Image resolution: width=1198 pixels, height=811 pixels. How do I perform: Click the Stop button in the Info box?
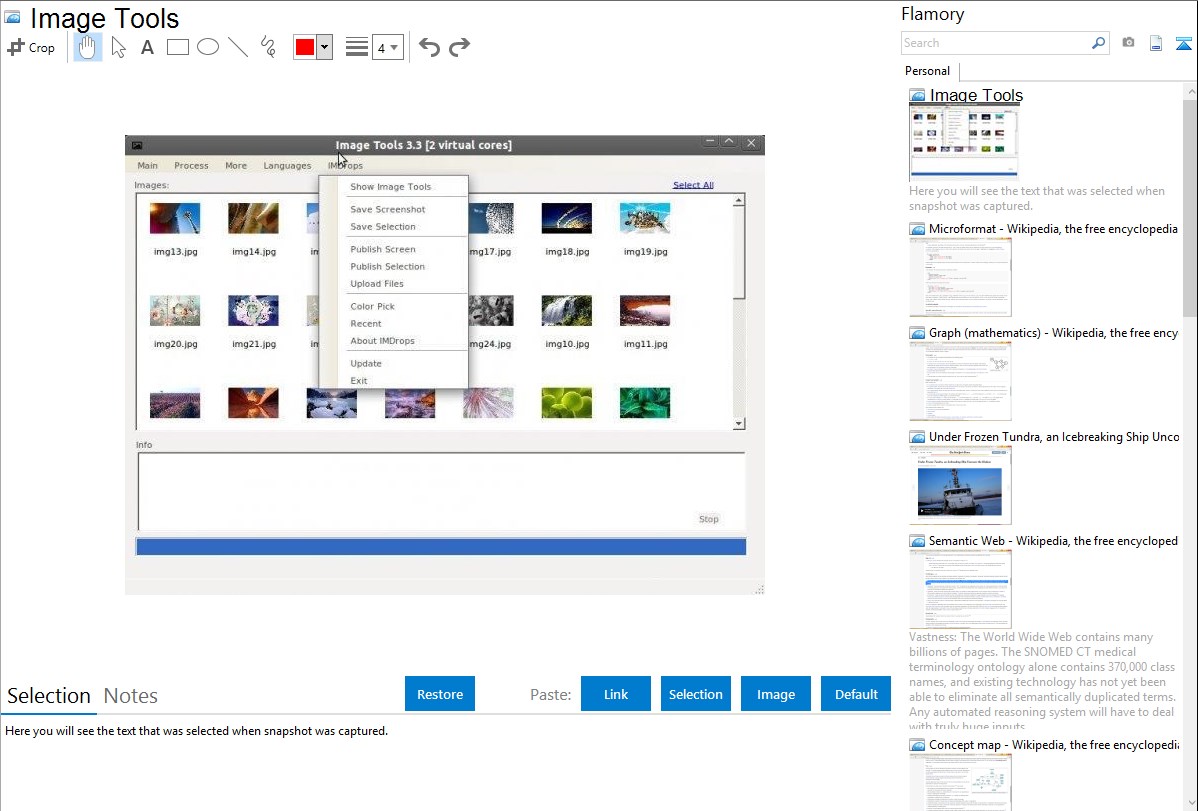708,519
